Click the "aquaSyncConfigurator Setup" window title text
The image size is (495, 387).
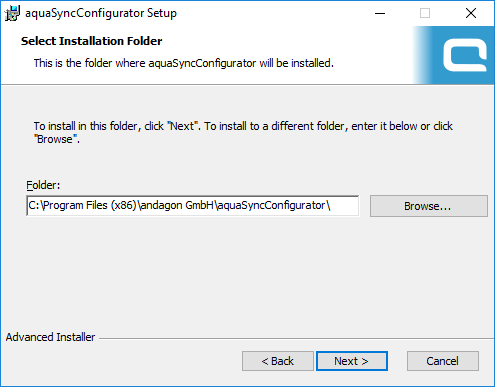point(101,13)
